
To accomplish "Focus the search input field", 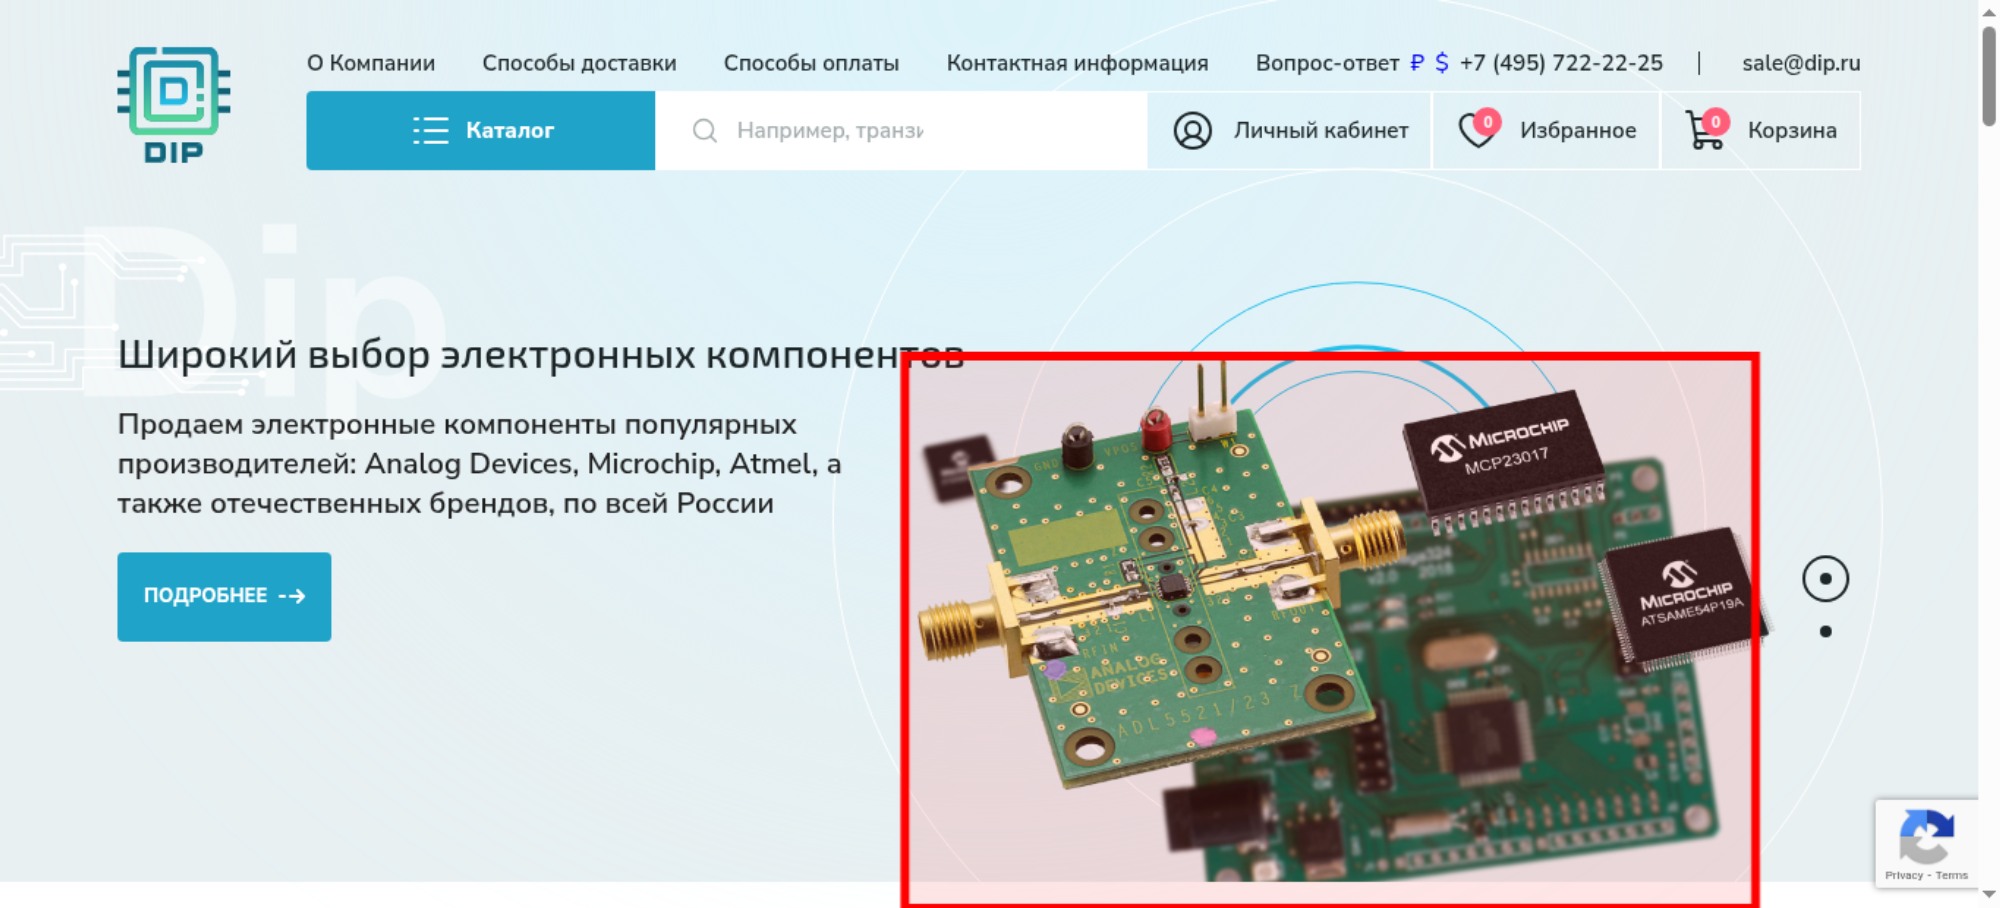I will pos(901,131).
